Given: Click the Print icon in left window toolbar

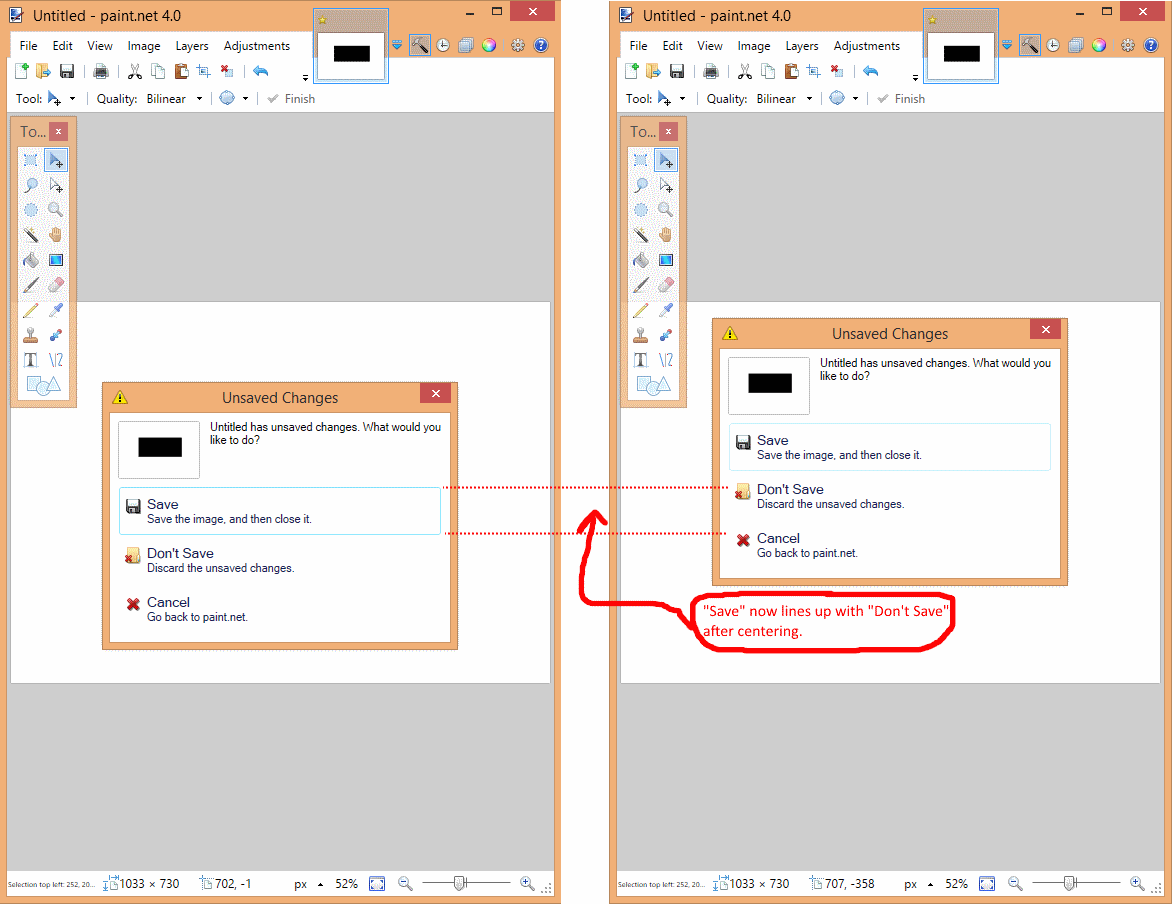Looking at the screenshot, I should pyautogui.click(x=101, y=71).
